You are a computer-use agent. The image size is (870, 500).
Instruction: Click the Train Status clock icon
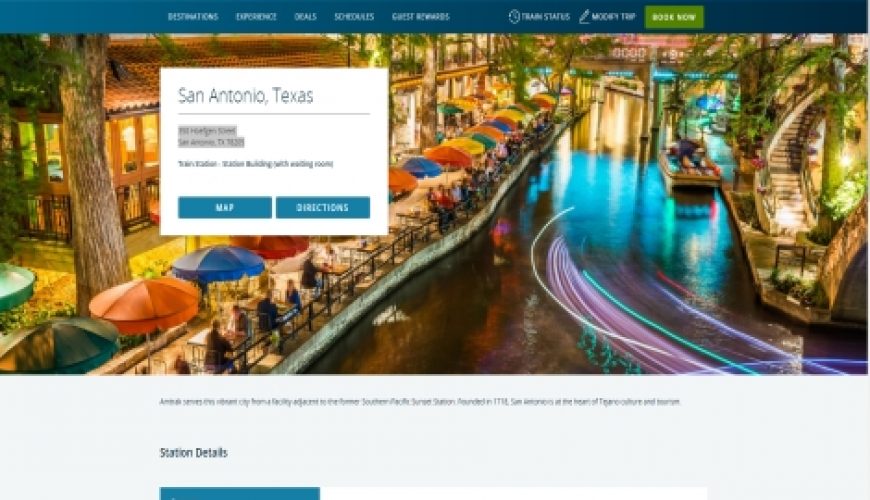tap(514, 17)
